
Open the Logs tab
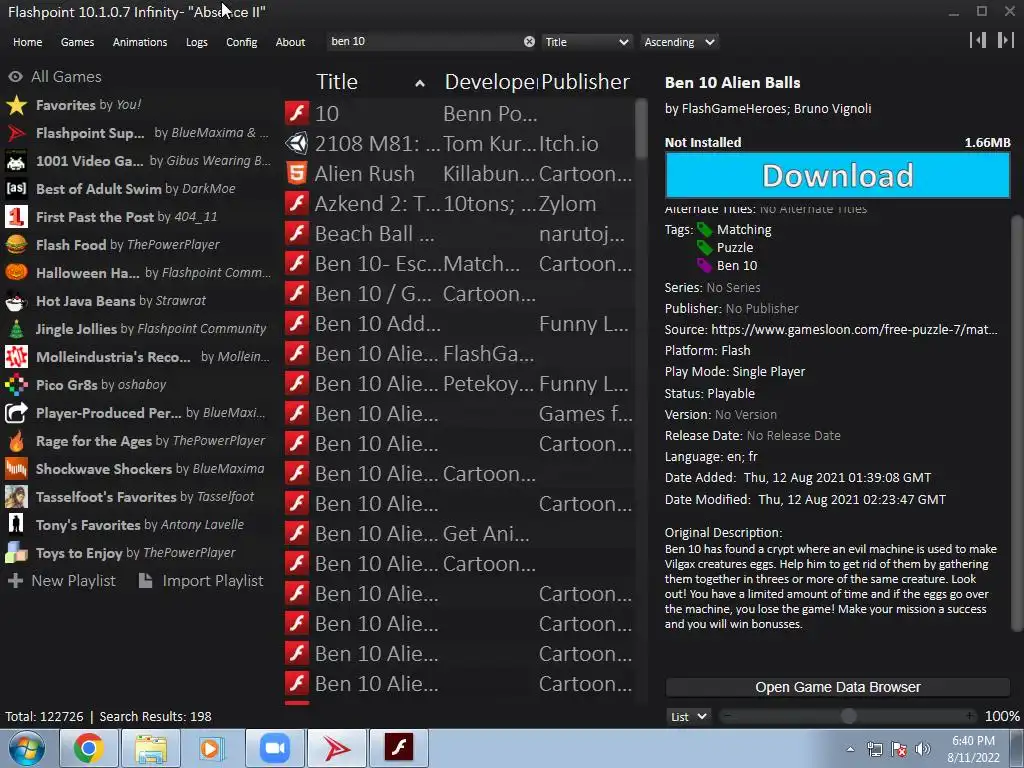(x=197, y=42)
